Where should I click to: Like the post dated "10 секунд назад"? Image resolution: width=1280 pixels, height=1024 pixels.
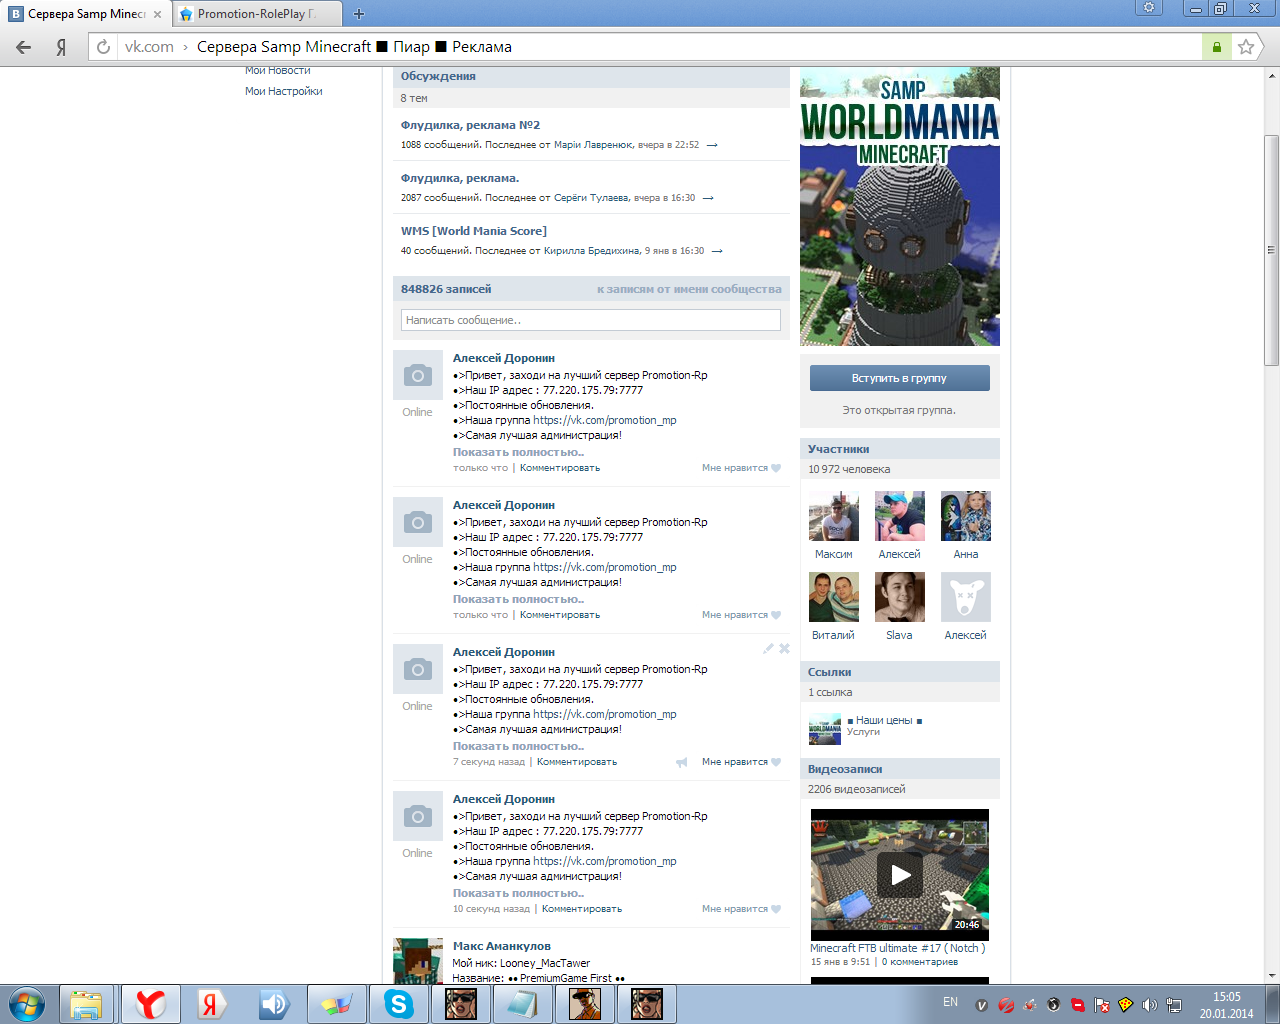[x=741, y=909]
